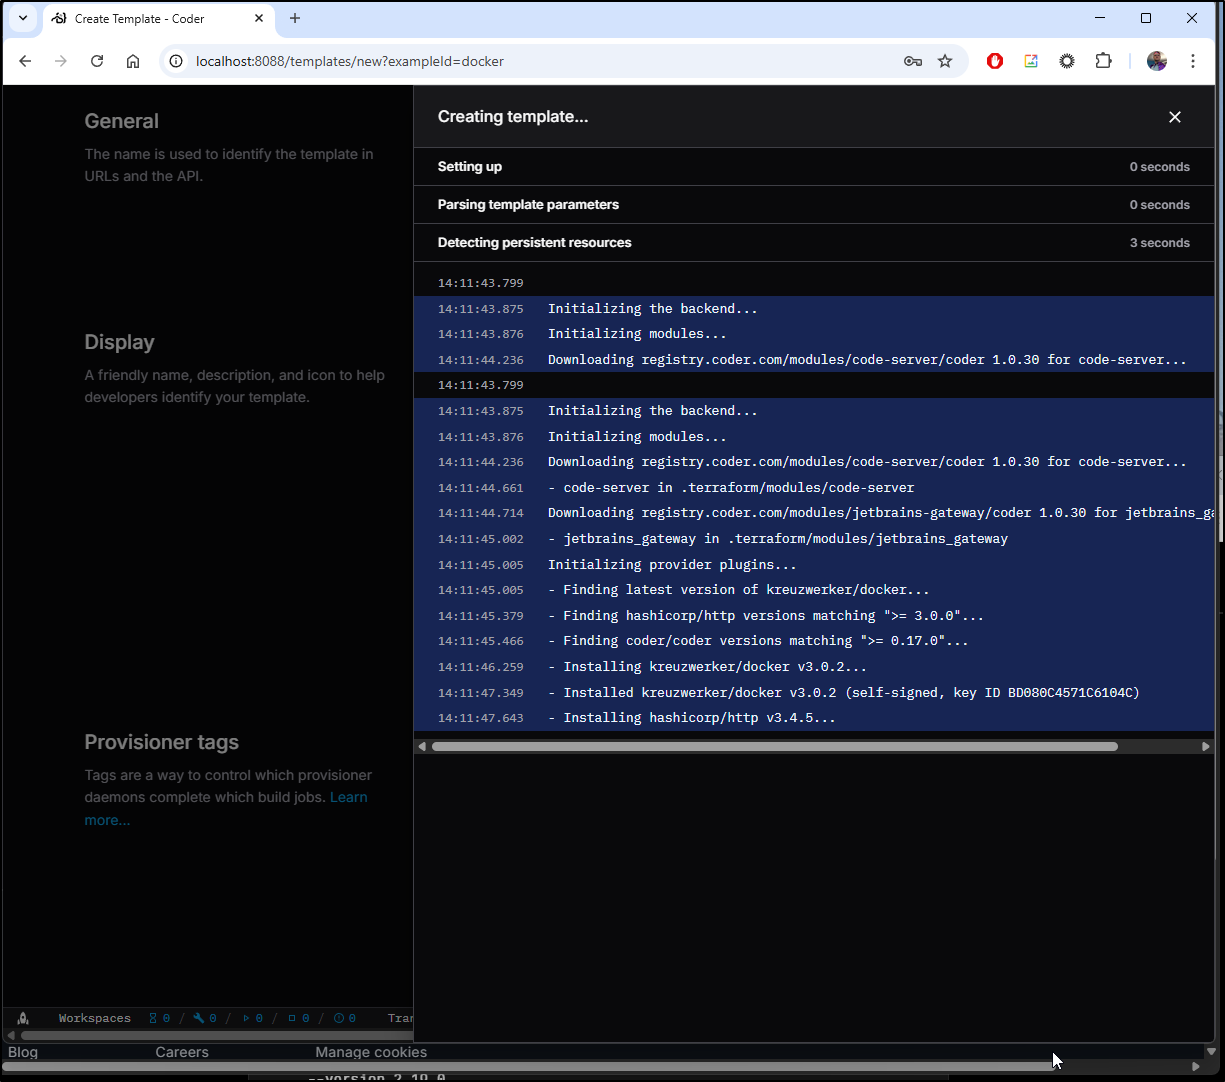Open the red ad blocker extension
Viewport: 1225px width, 1082px height.
pos(995,61)
